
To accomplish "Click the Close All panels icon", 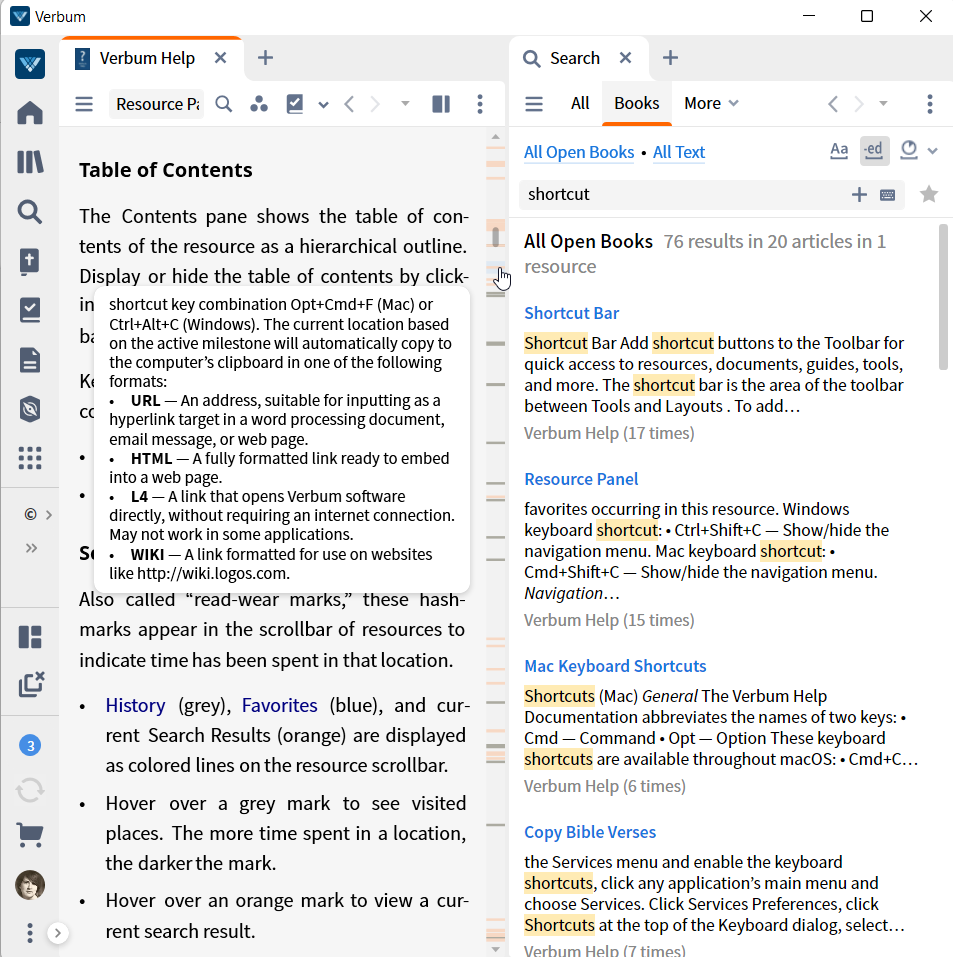I will click(x=31, y=684).
